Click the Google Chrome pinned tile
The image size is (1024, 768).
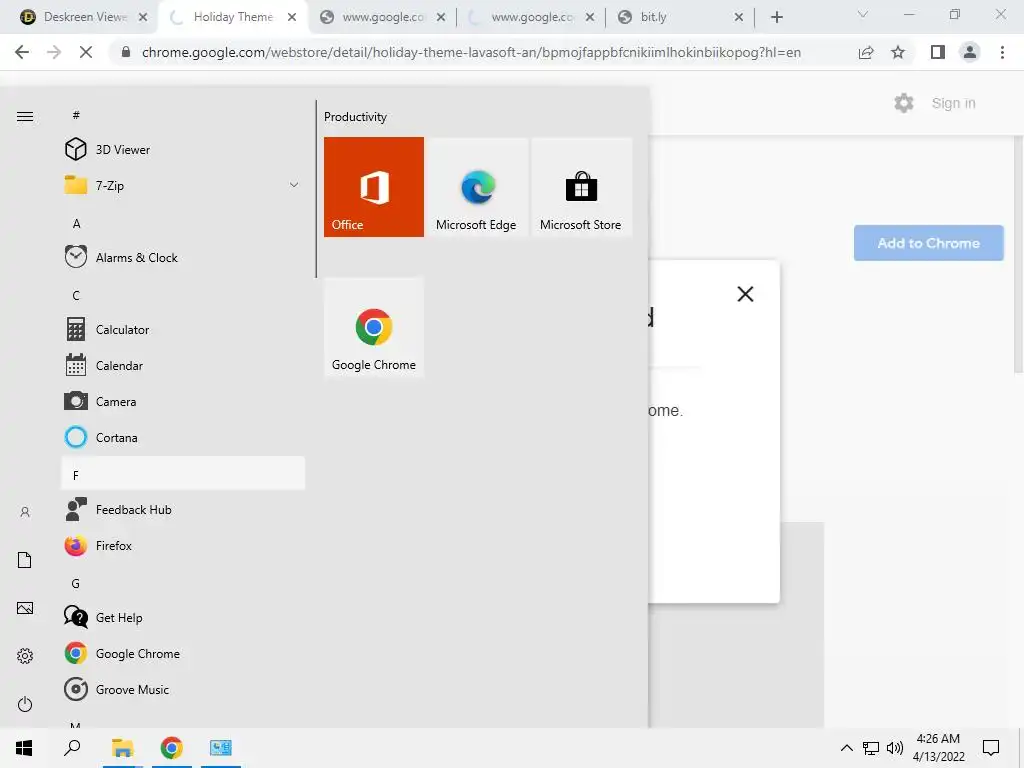(x=374, y=327)
